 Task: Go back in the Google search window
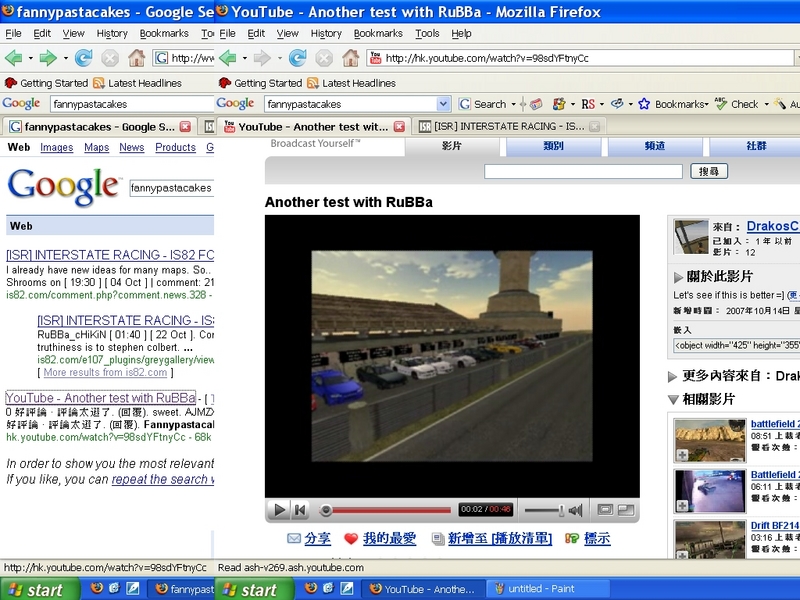coord(14,58)
